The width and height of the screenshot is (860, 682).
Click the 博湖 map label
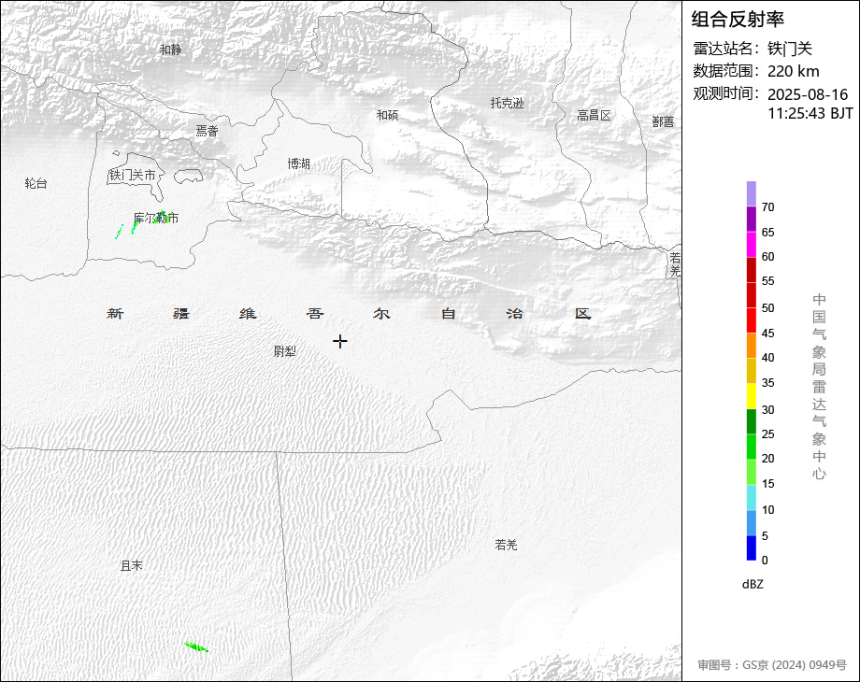(x=299, y=163)
